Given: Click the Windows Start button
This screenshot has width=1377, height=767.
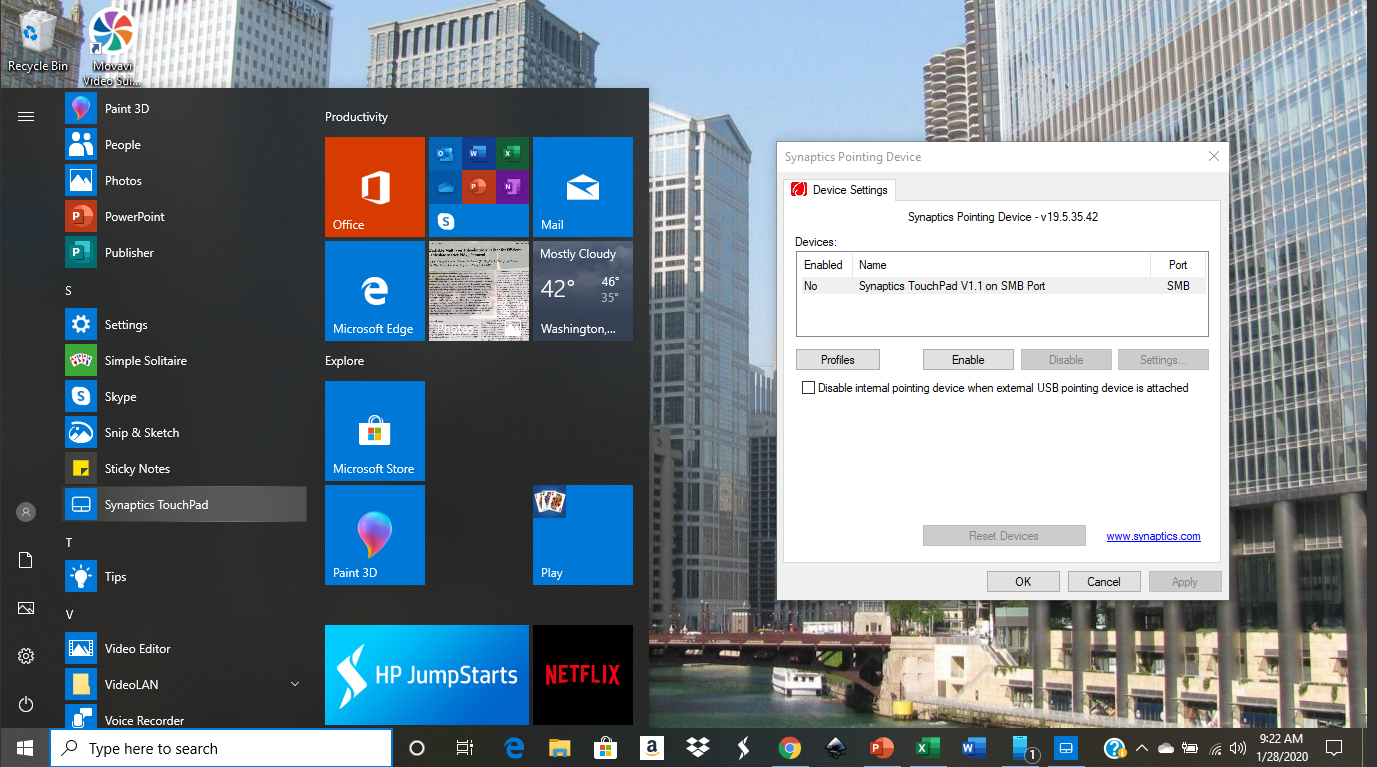Looking at the screenshot, I should click(25, 748).
